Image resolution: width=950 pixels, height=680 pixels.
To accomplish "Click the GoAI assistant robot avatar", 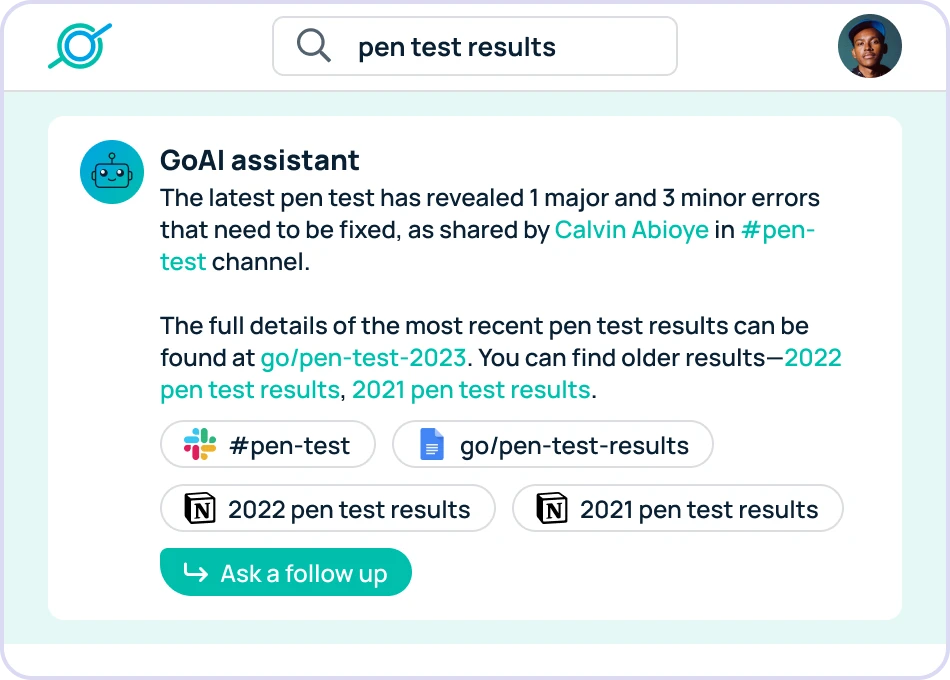I will tap(111, 172).
